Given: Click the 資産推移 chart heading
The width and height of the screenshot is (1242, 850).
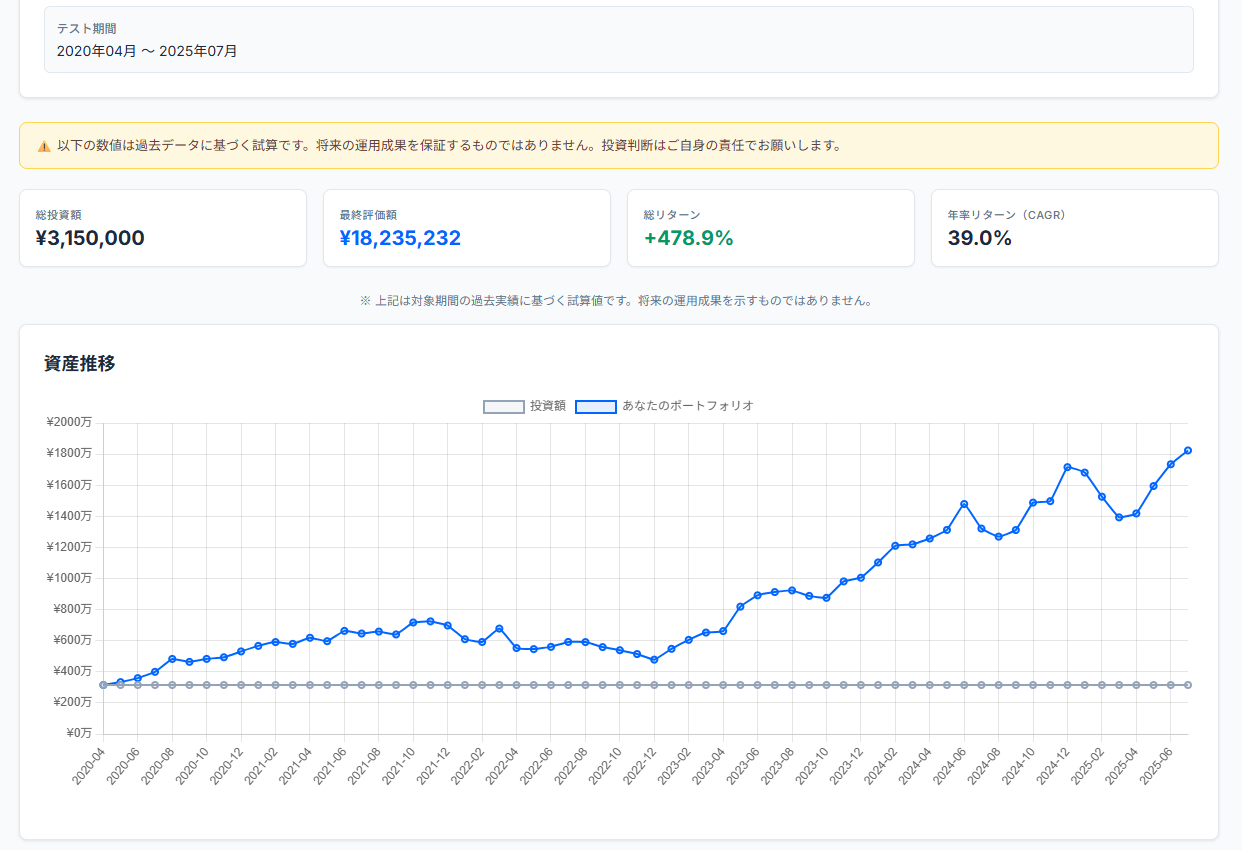Looking at the screenshot, I should 80,364.
